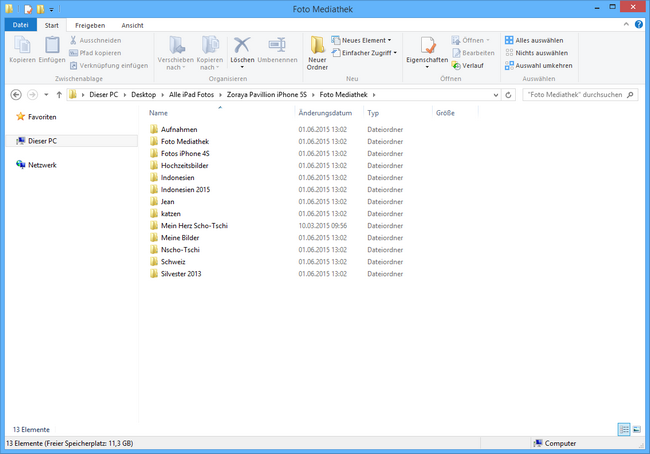Viewport: 650px width, 454px height.
Task: Open the Freigeben ribbon tab
Action: pyautogui.click(x=89, y=24)
